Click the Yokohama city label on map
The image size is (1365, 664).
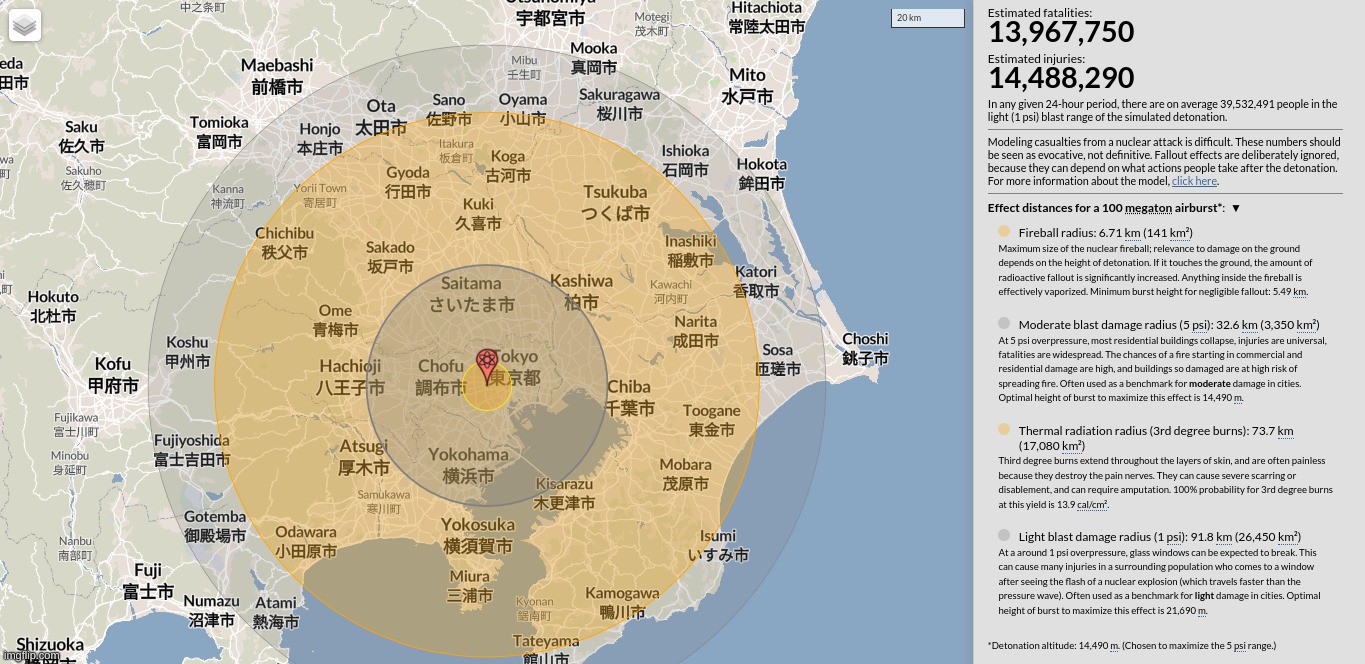point(468,465)
